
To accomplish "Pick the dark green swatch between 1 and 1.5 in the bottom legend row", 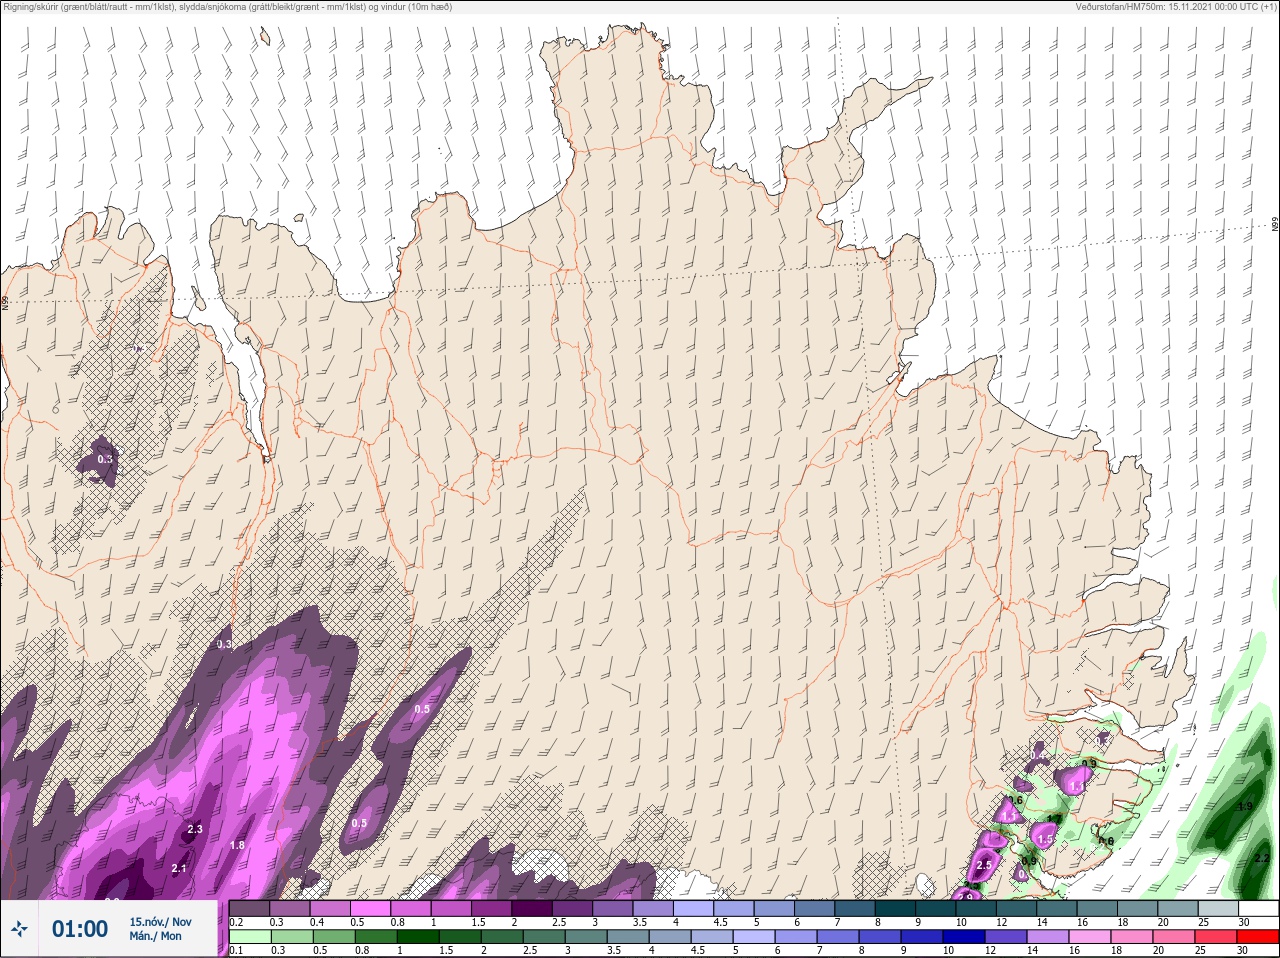I will coord(419,937).
